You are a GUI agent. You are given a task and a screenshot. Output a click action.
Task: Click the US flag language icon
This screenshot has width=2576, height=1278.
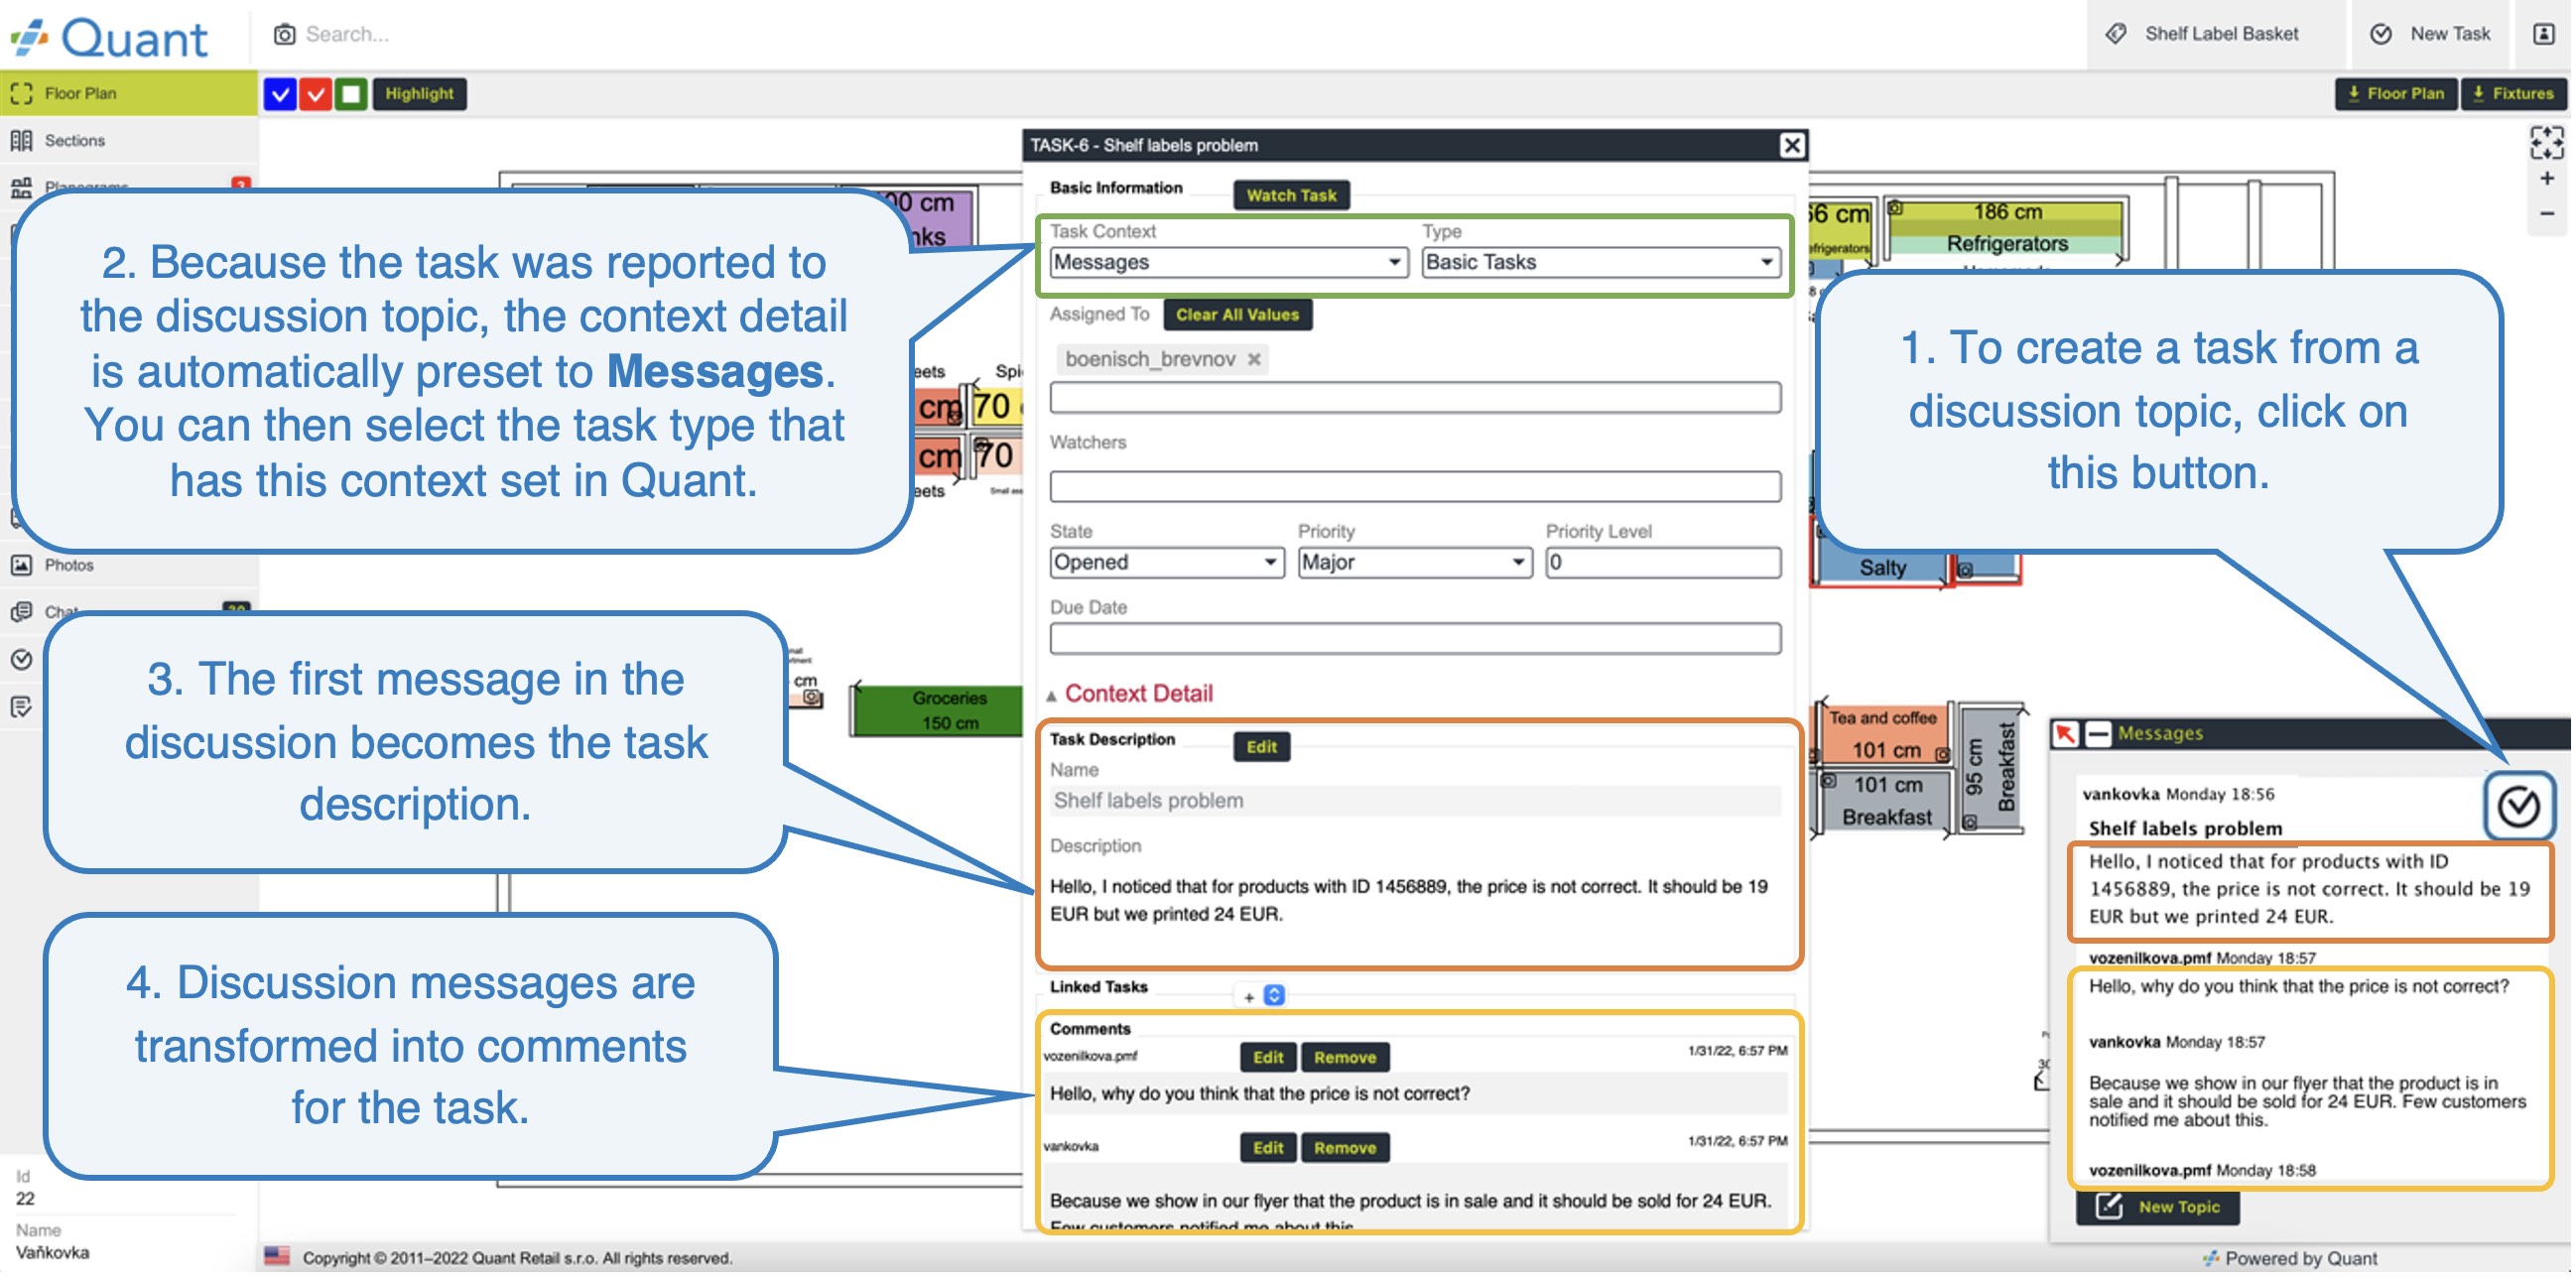tap(278, 1258)
